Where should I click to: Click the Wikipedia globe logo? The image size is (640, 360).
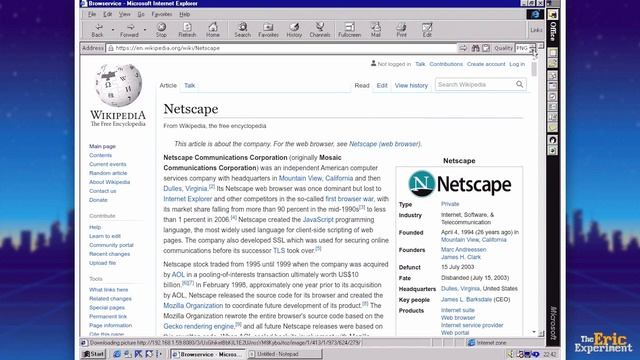pos(118,85)
